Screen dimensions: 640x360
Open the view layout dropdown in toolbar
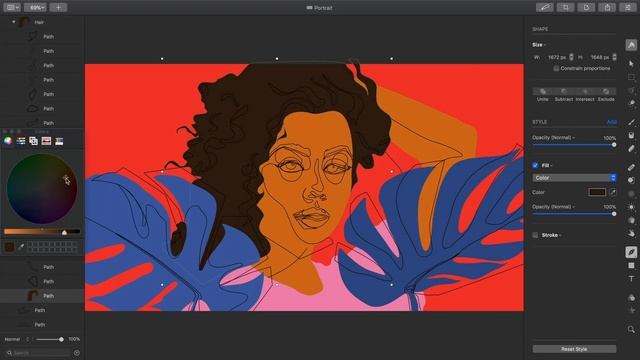(12, 7)
